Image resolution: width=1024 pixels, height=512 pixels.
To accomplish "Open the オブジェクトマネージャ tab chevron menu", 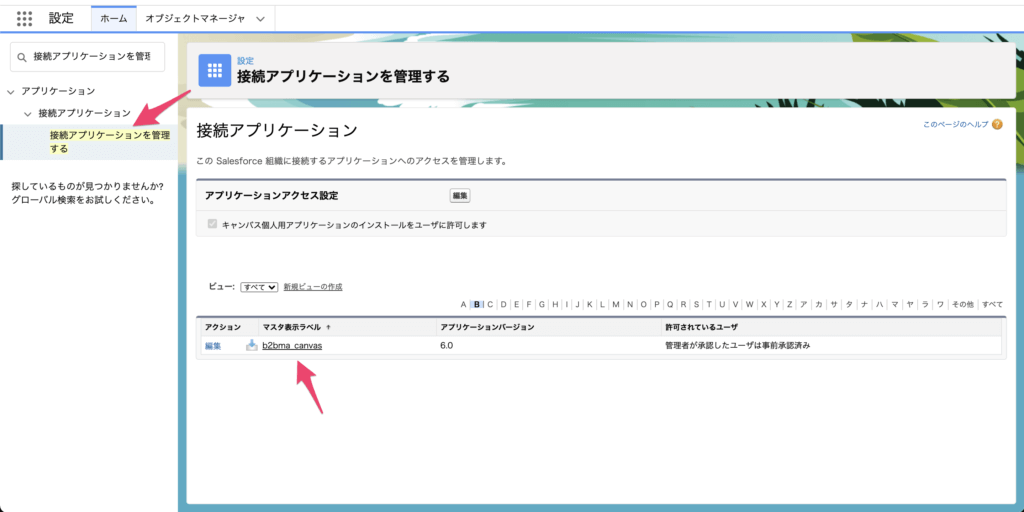I will pyautogui.click(x=261, y=19).
